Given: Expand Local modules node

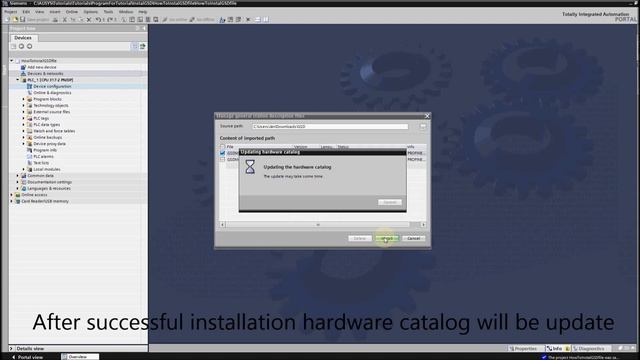Looking at the screenshot, I should click(24, 169).
